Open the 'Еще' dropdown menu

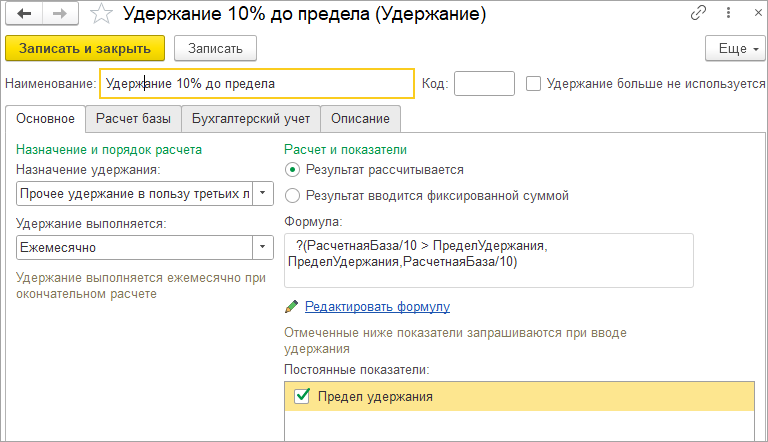click(735, 48)
